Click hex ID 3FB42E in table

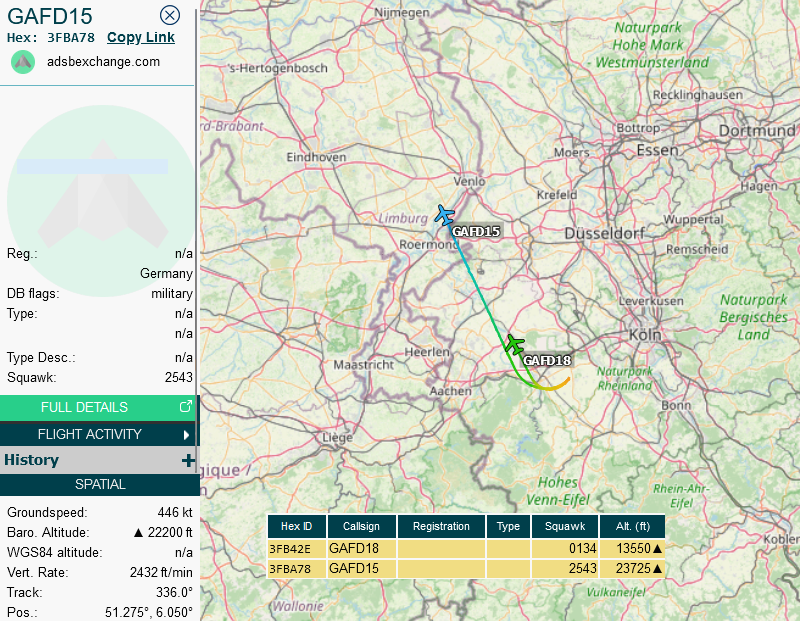pyautogui.click(x=290, y=549)
